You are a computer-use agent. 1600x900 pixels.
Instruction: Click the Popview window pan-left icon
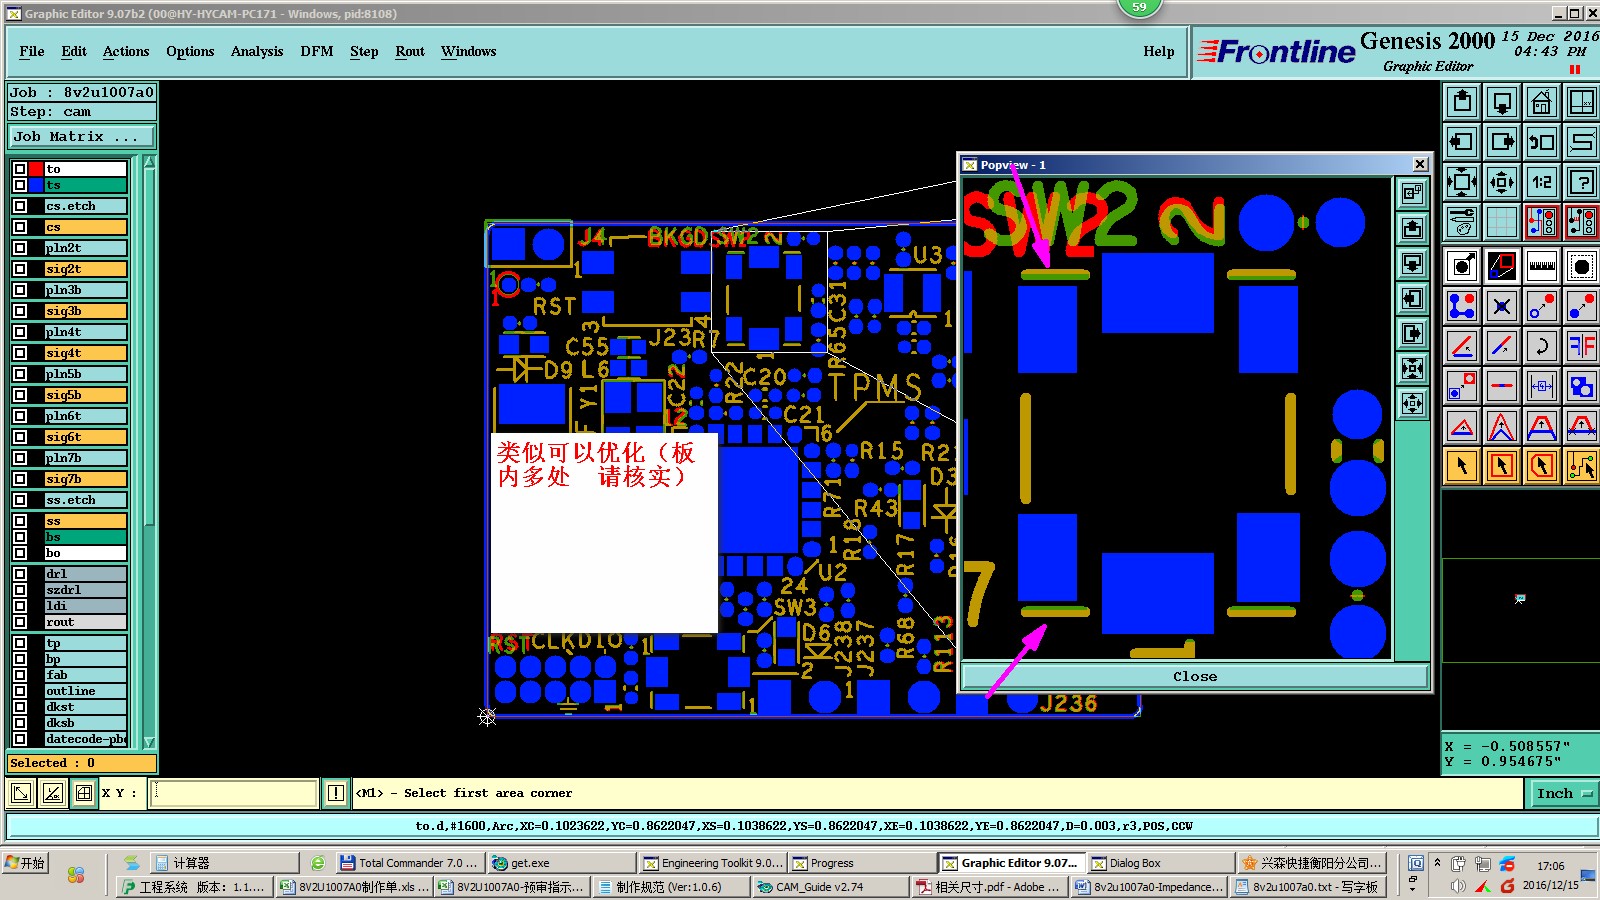1412,298
